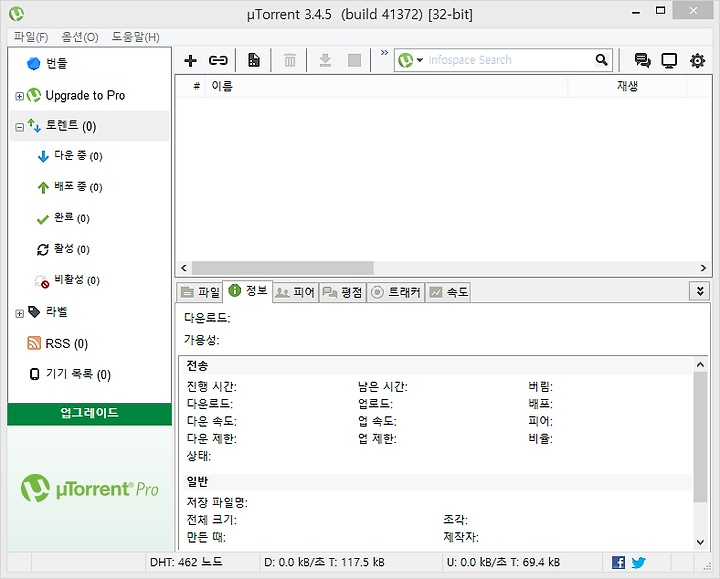Click the µTorrent logo in title bar

[16, 14]
